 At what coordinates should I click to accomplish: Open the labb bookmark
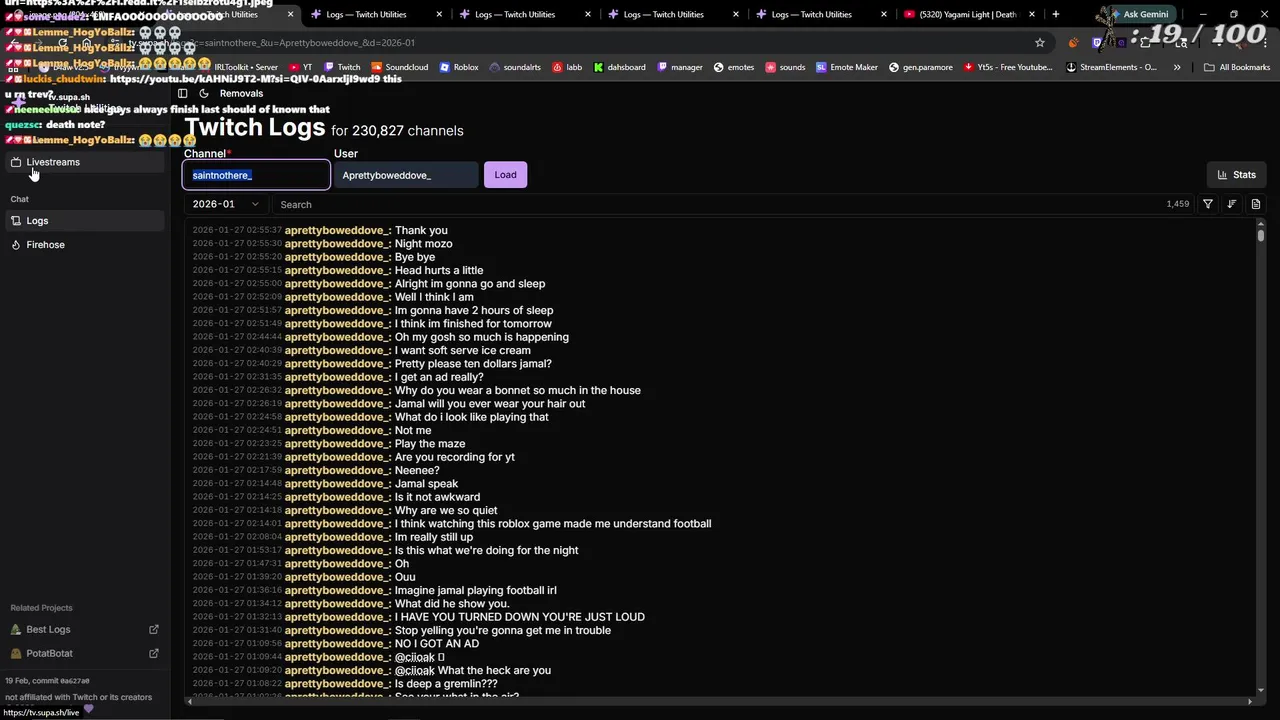pyautogui.click(x=567, y=67)
